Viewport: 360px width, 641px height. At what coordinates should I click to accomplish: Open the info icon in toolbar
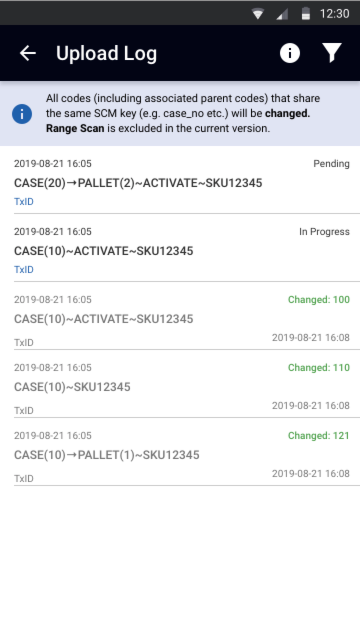tap(290, 53)
